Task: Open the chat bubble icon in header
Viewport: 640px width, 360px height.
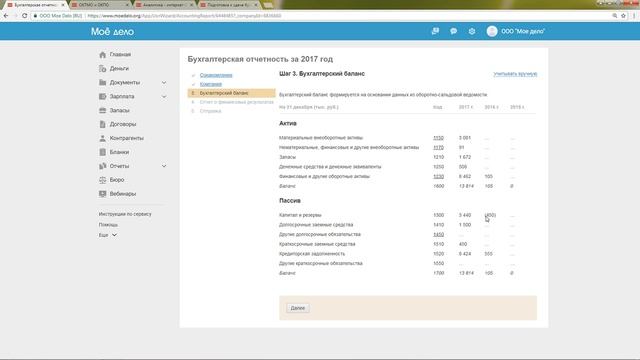Action: (453, 31)
